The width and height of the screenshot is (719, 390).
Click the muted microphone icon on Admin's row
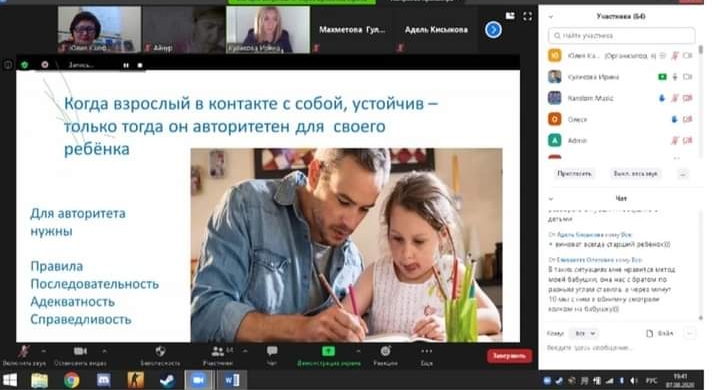[675, 140]
